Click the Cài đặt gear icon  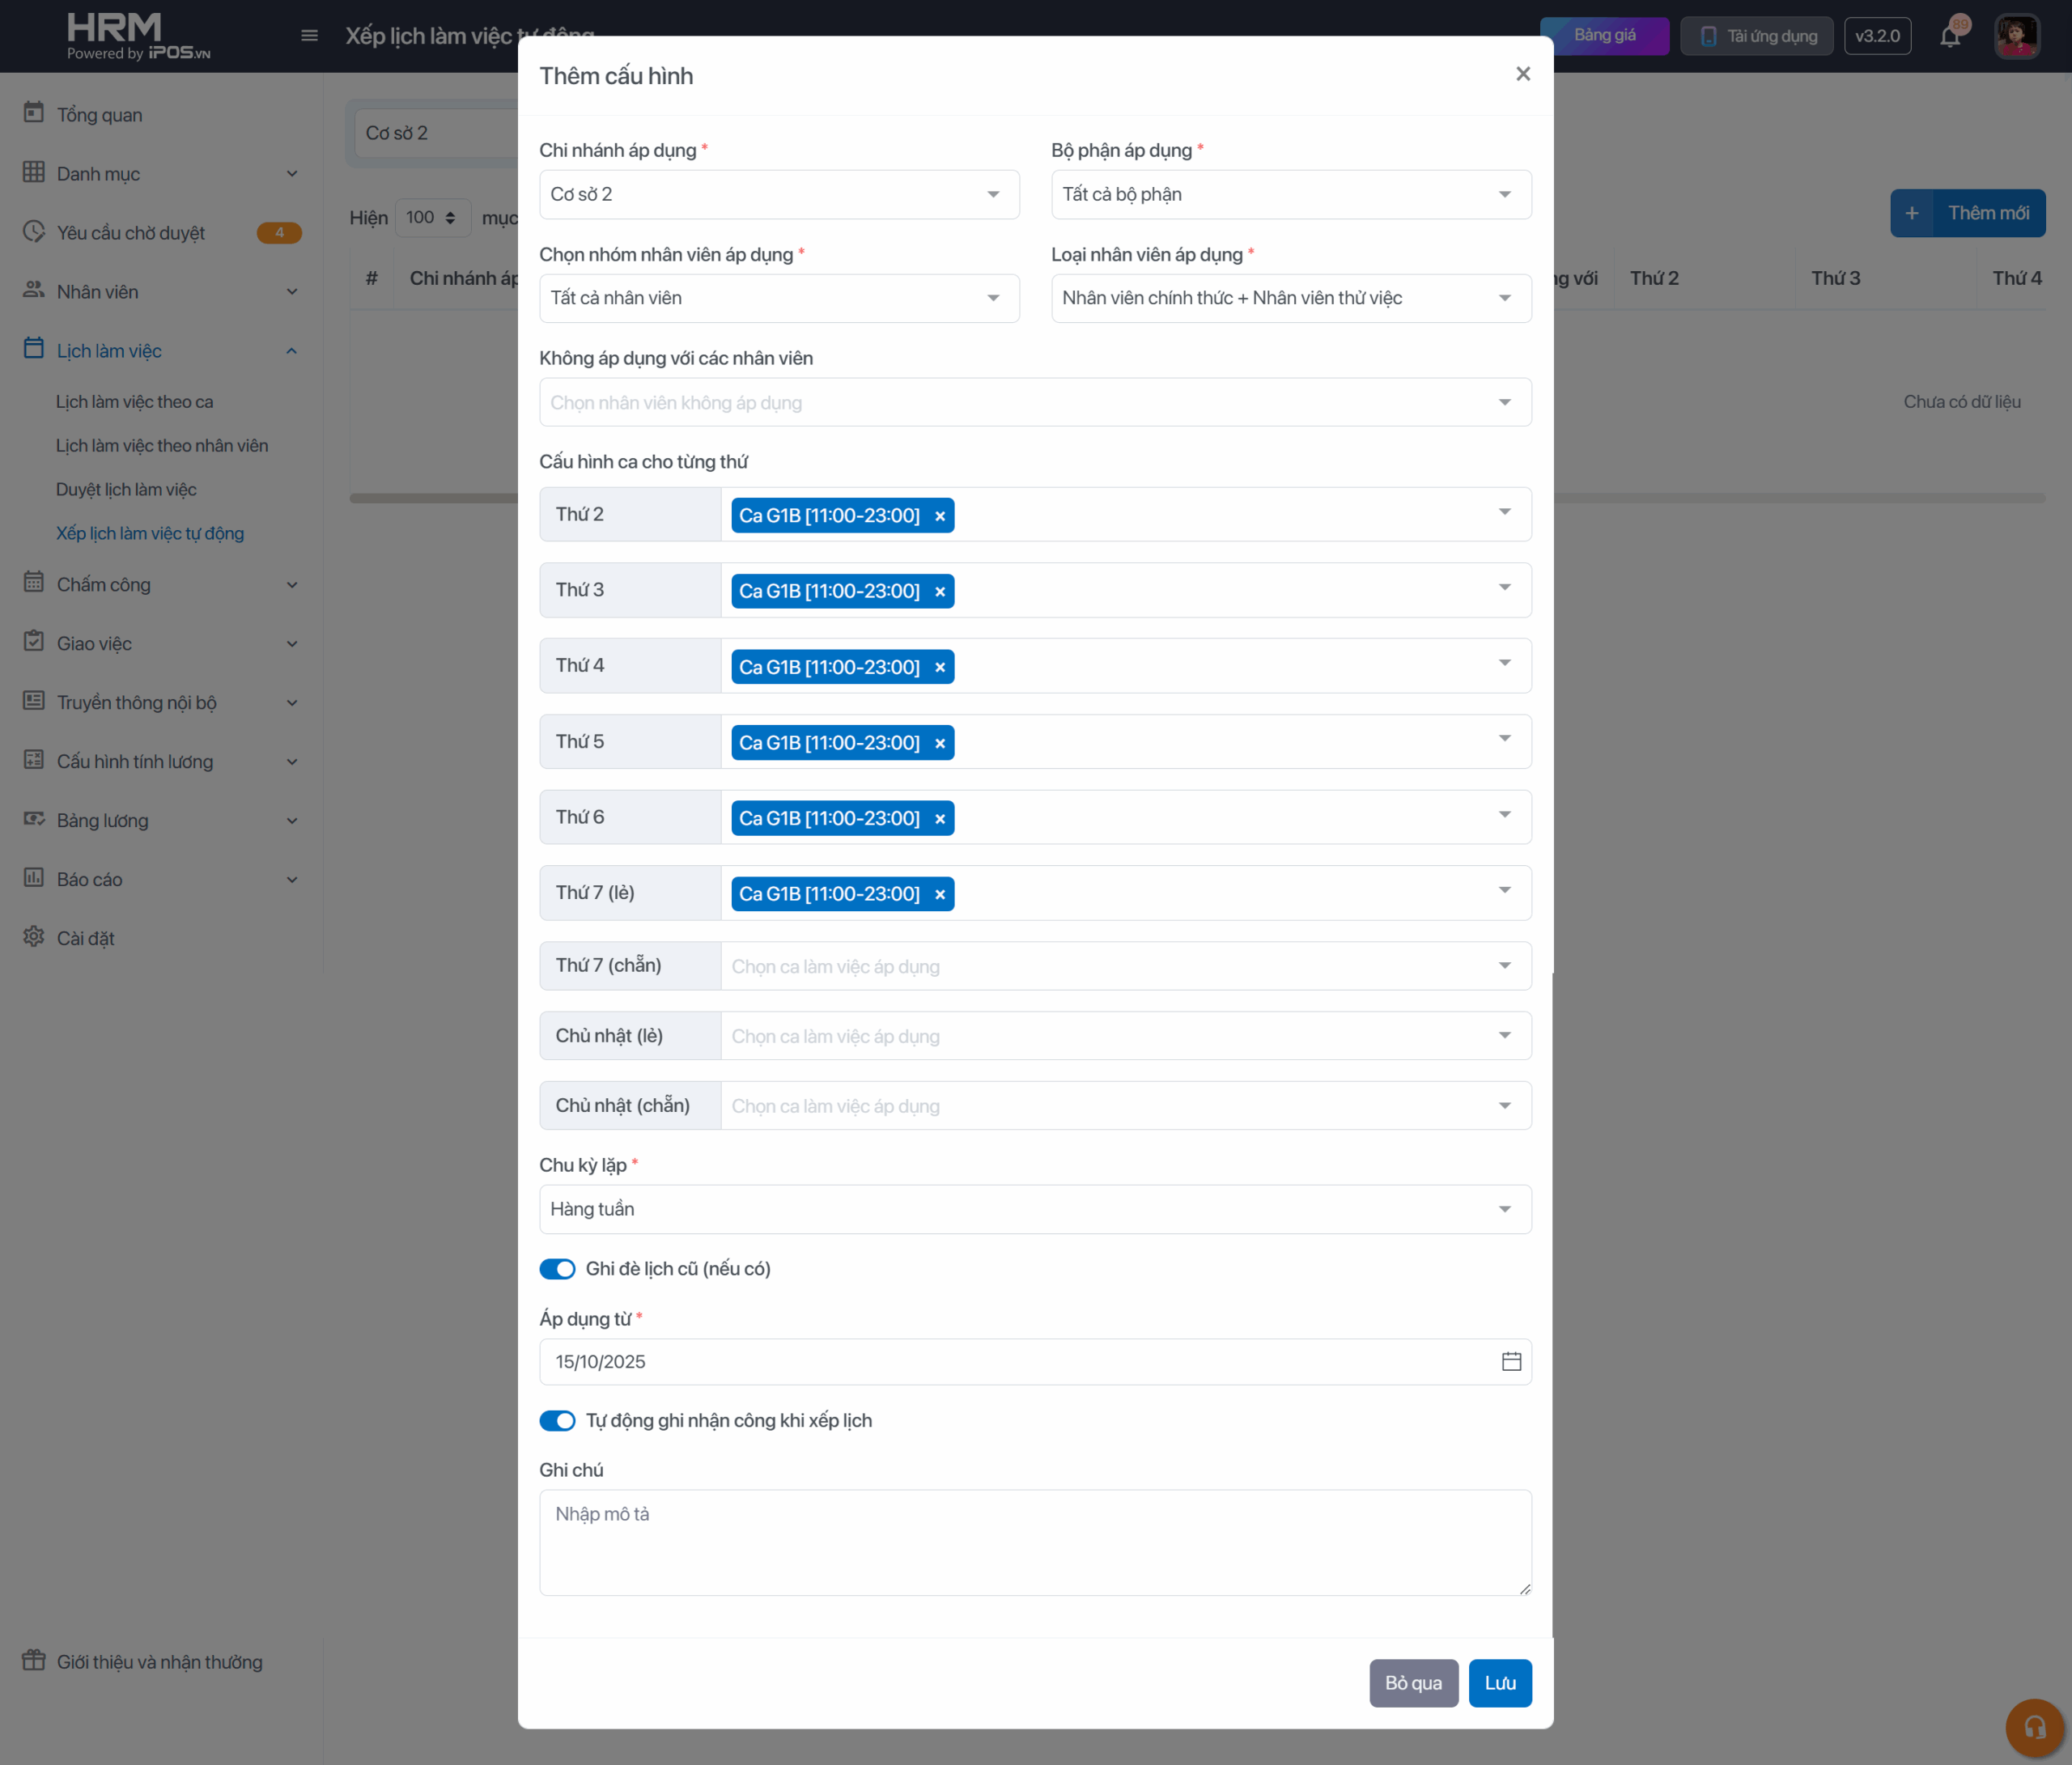[34, 937]
